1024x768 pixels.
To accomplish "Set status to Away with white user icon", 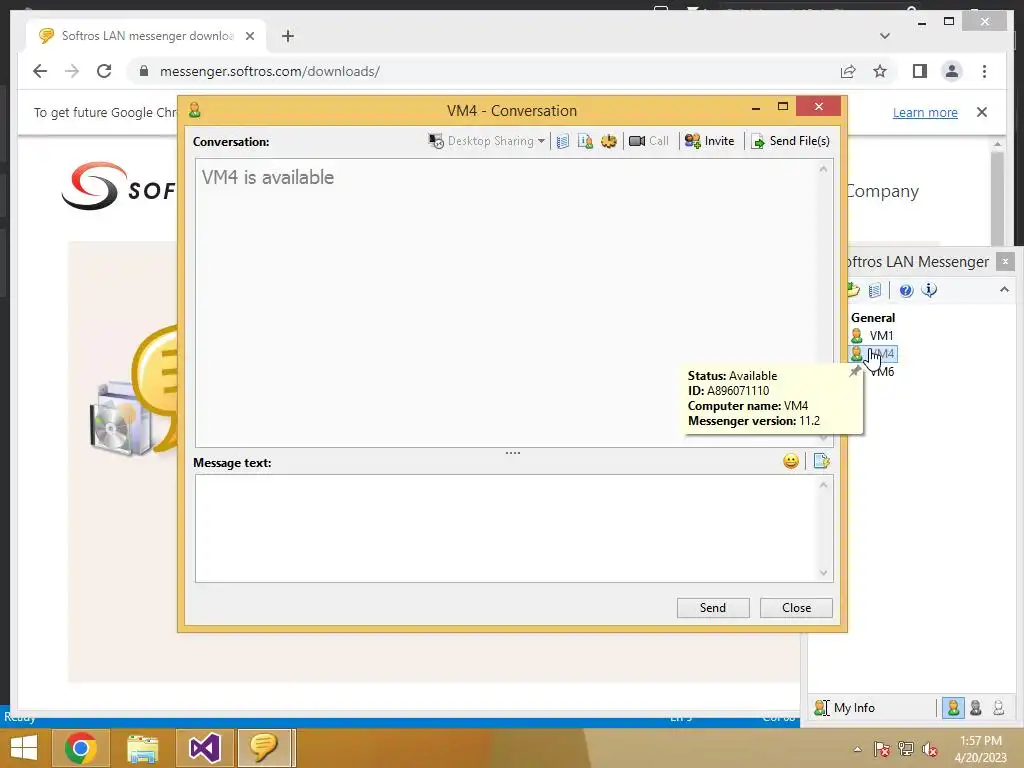I will pyautogui.click(x=999, y=707).
